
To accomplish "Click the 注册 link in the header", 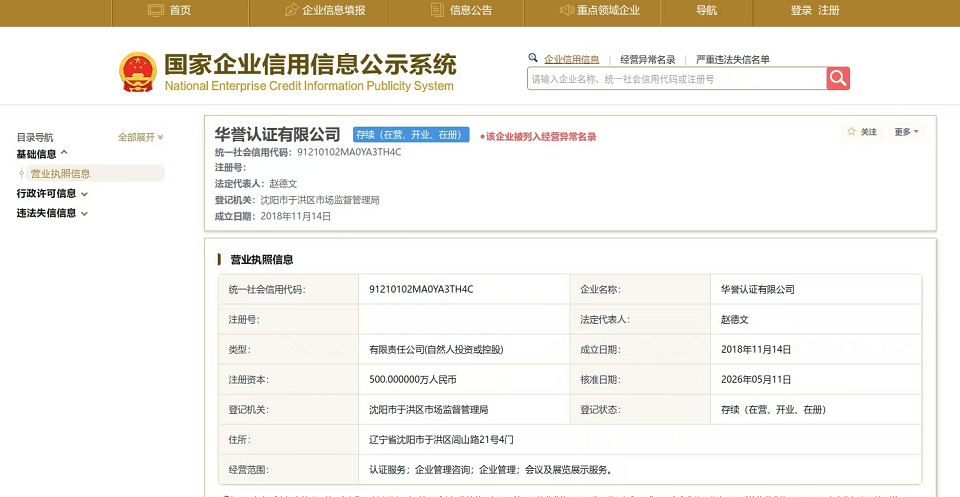I will click(829, 10).
